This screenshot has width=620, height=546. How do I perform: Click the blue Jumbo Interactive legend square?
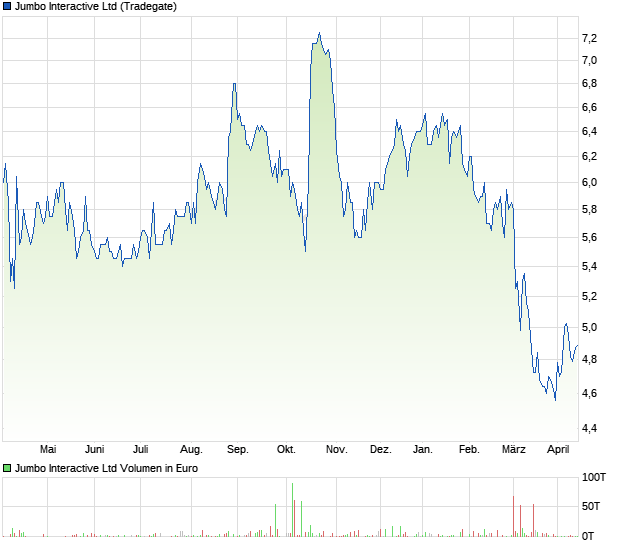tap(7, 6)
